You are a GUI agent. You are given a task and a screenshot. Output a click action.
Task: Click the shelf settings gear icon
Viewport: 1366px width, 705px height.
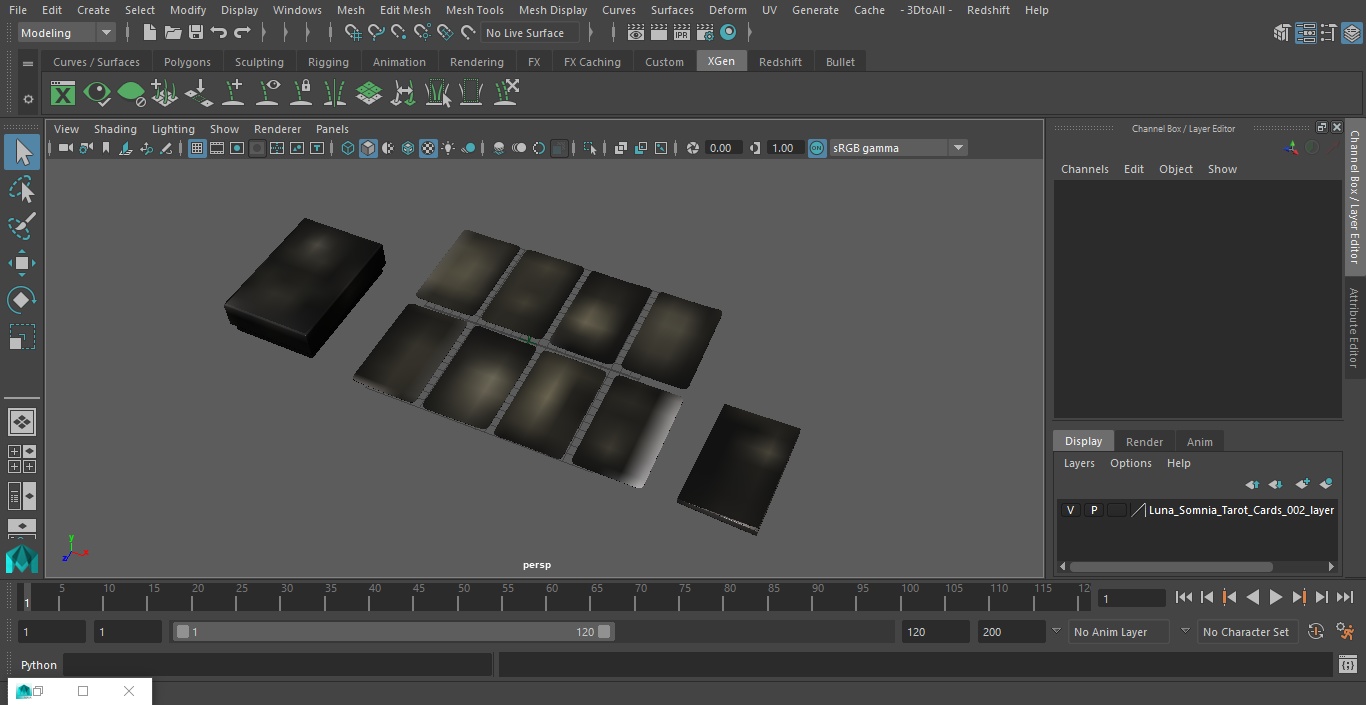coord(28,99)
